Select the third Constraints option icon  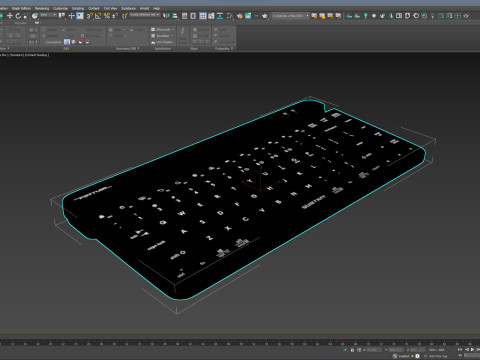pos(80,42)
